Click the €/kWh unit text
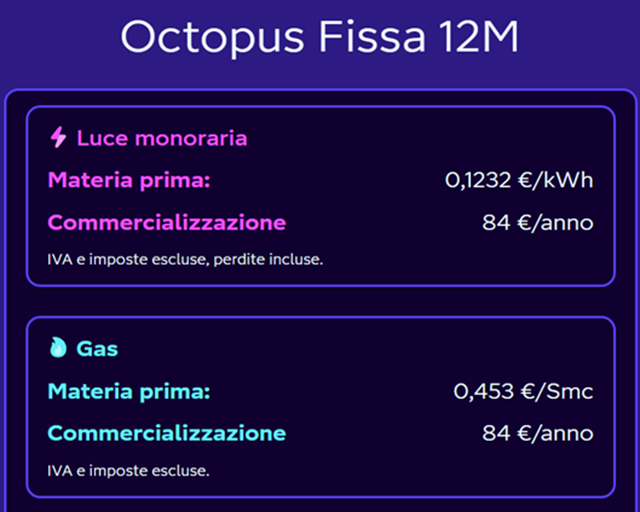 click(x=557, y=180)
